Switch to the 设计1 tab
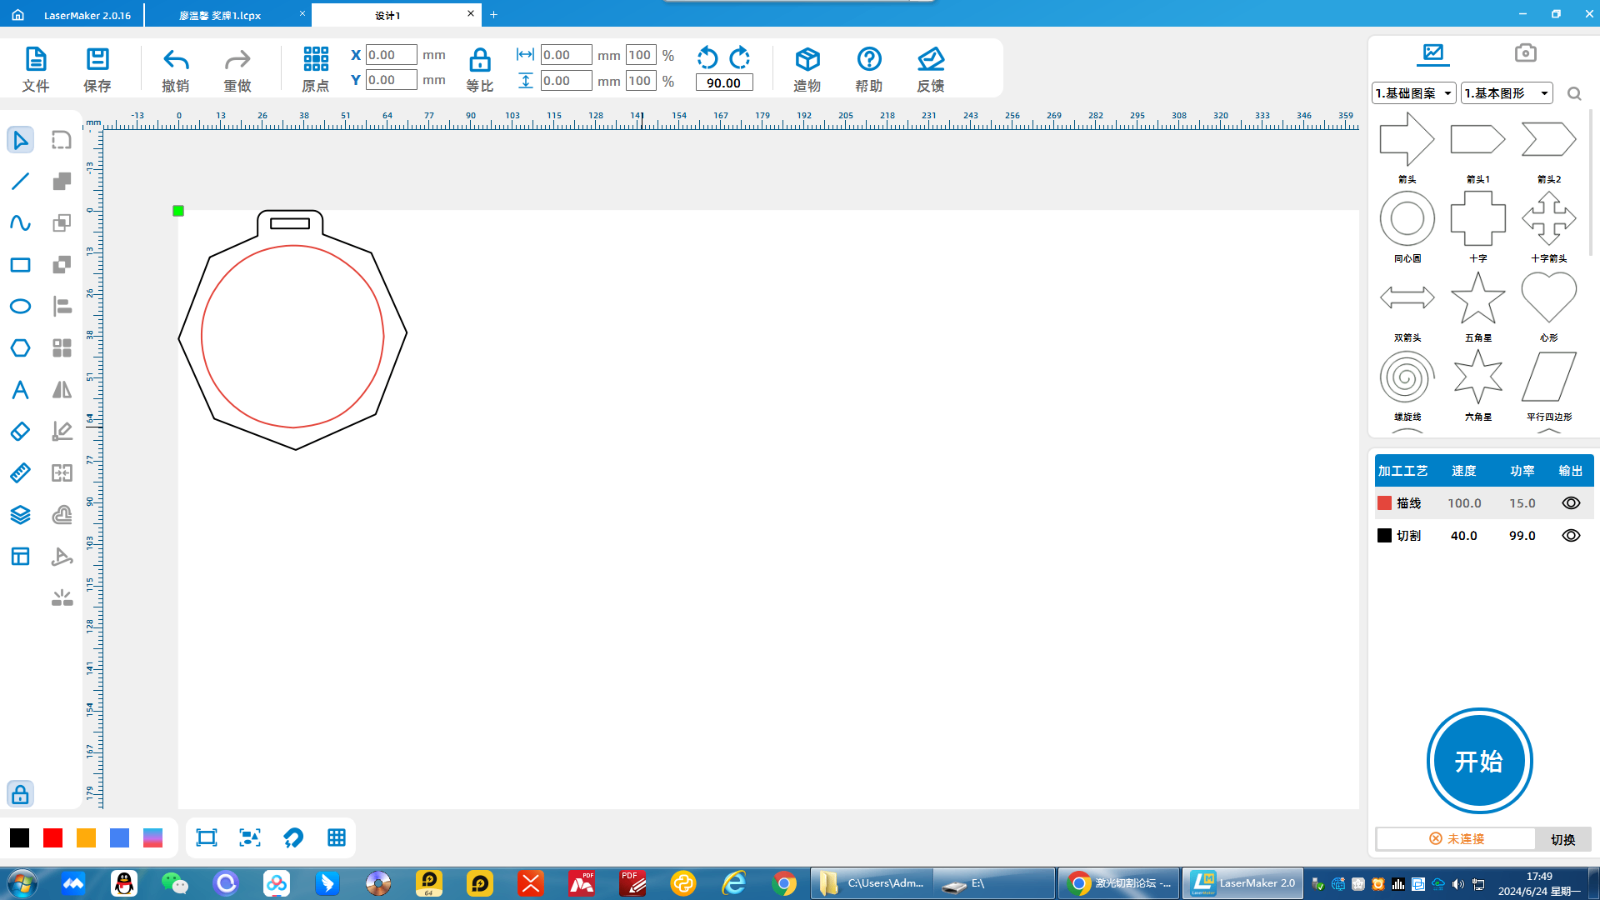The width and height of the screenshot is (1600, 900). point(388,15)
